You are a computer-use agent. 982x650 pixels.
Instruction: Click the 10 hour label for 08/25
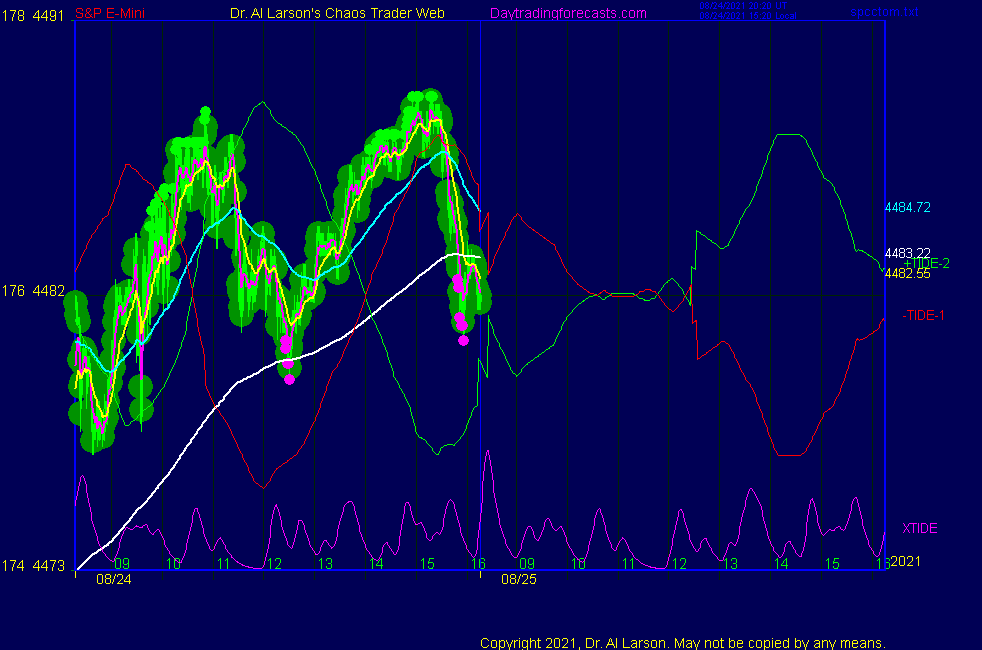coord(578,564)
